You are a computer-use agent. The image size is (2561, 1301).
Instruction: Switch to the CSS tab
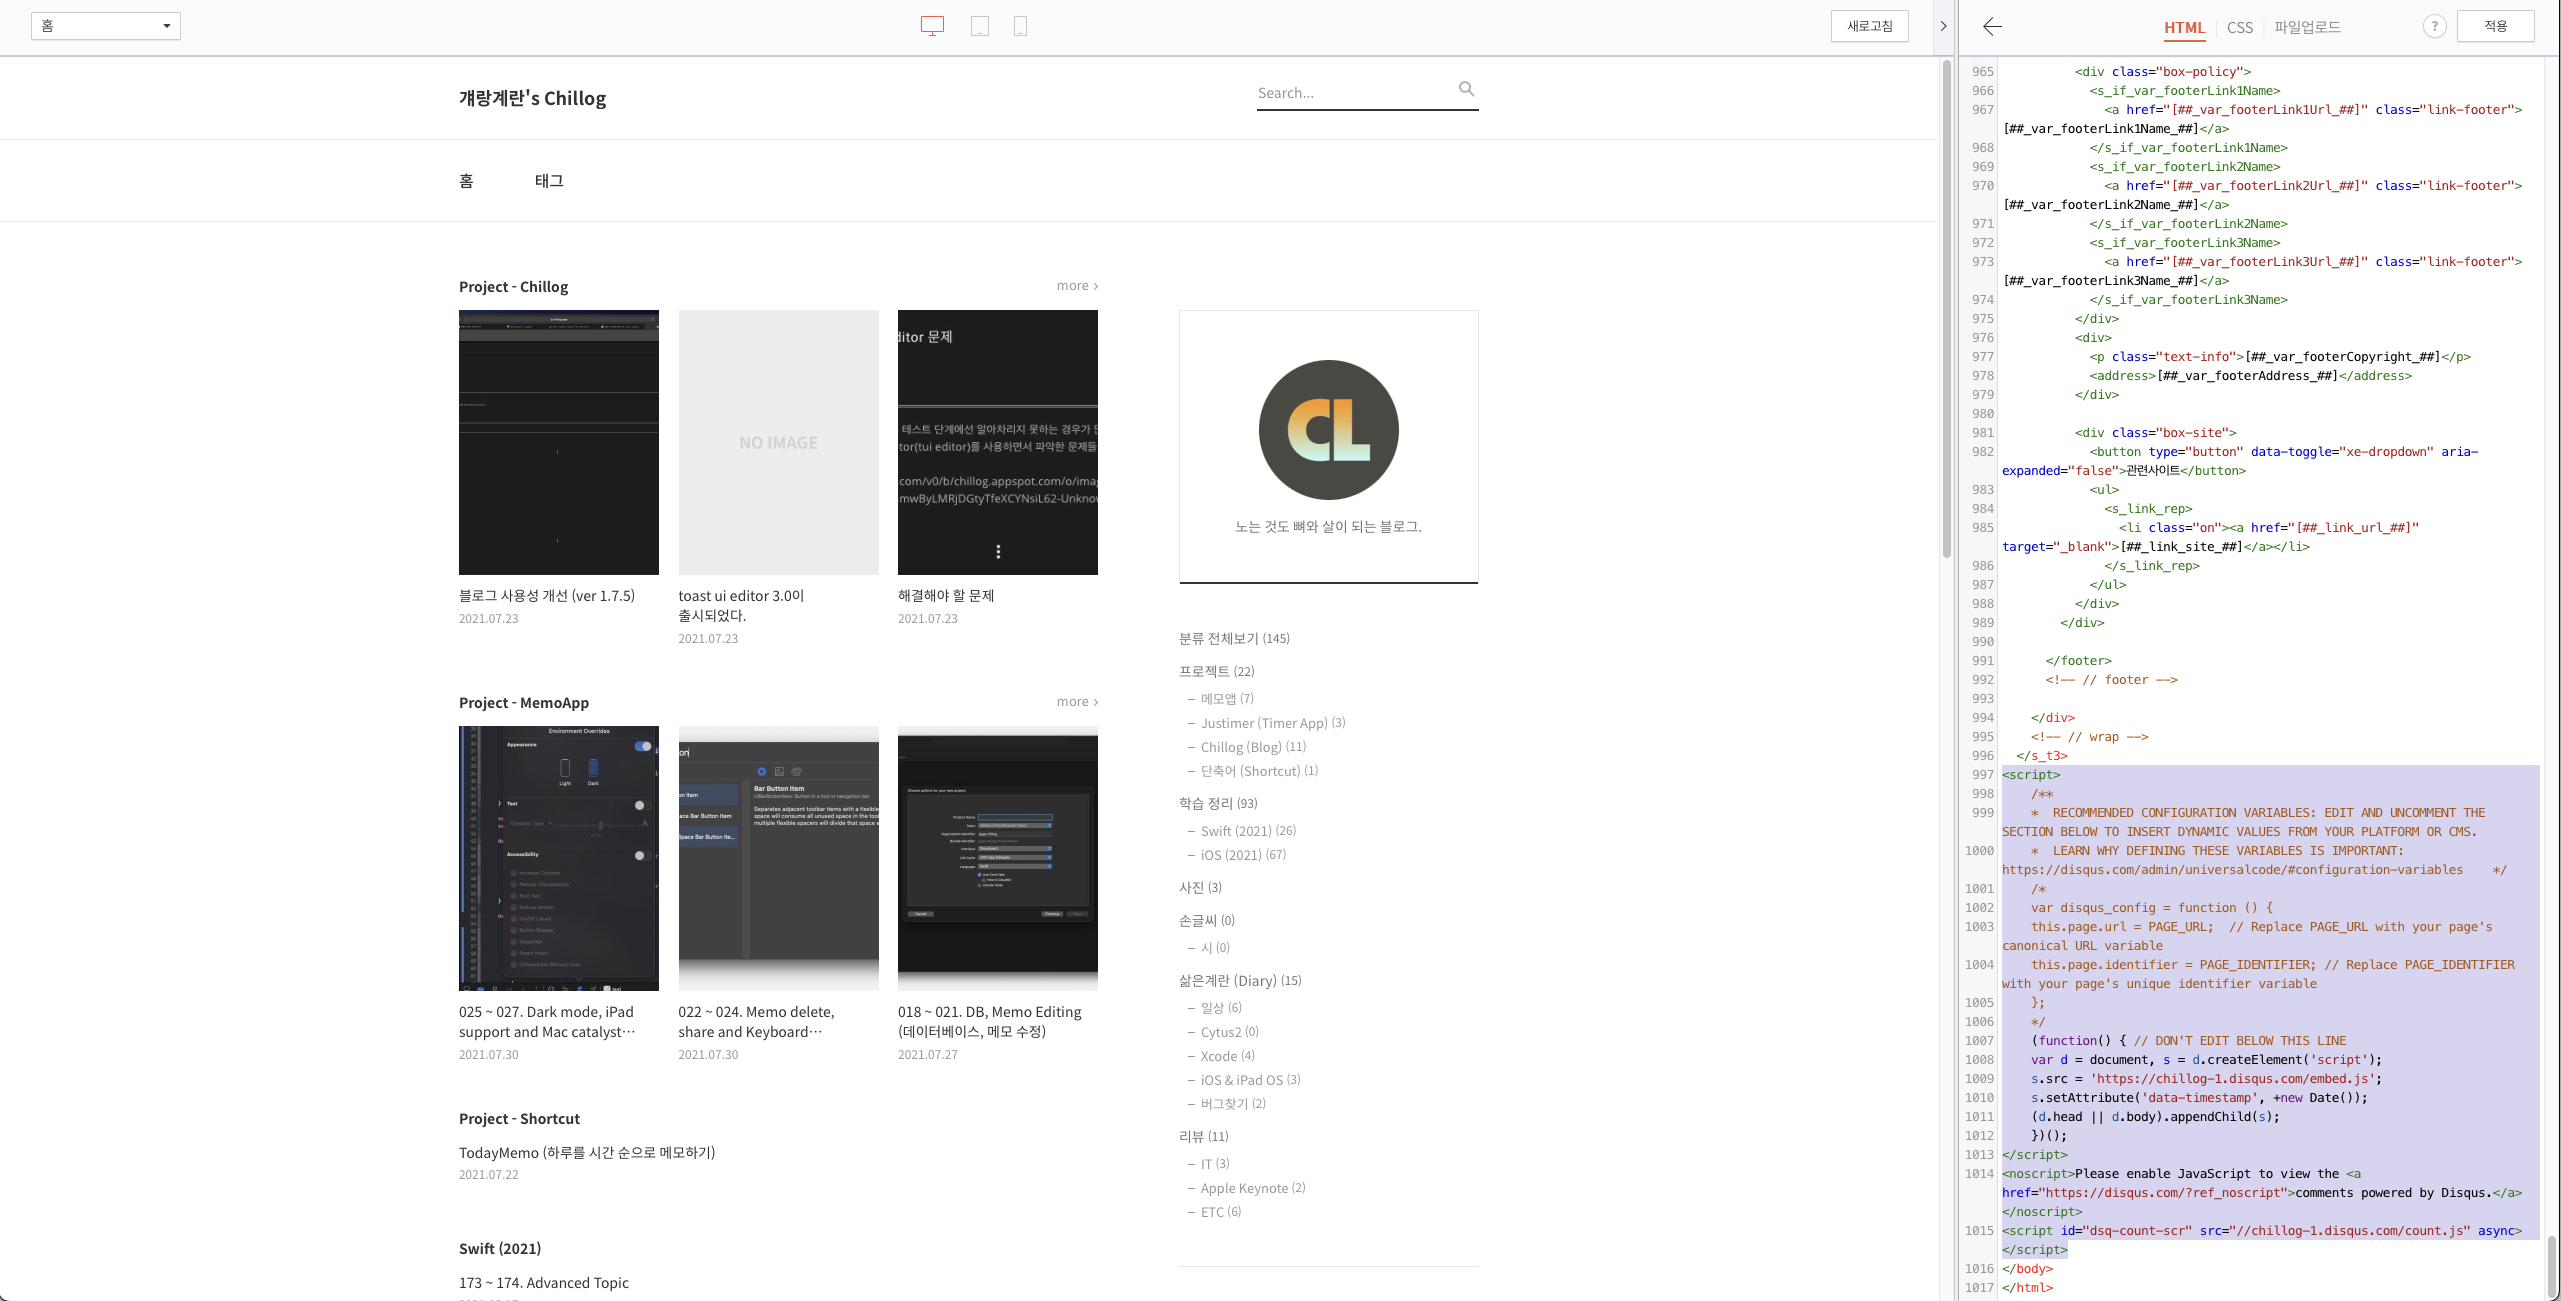click(2240, 28)
